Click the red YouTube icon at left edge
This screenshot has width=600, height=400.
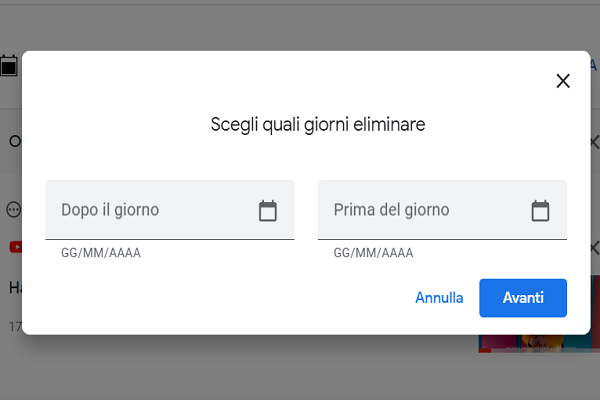[15, 247]
